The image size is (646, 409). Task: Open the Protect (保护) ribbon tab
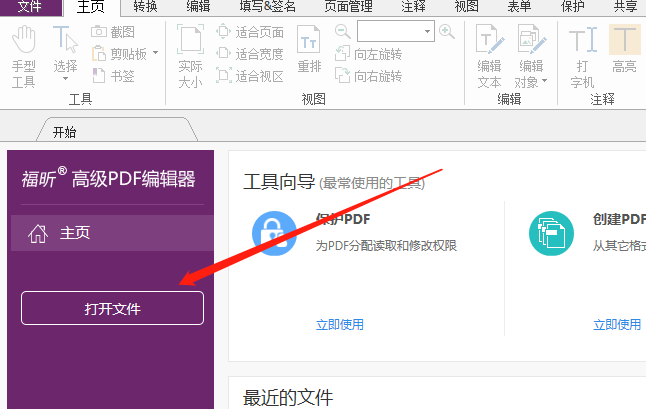[573, 7]
